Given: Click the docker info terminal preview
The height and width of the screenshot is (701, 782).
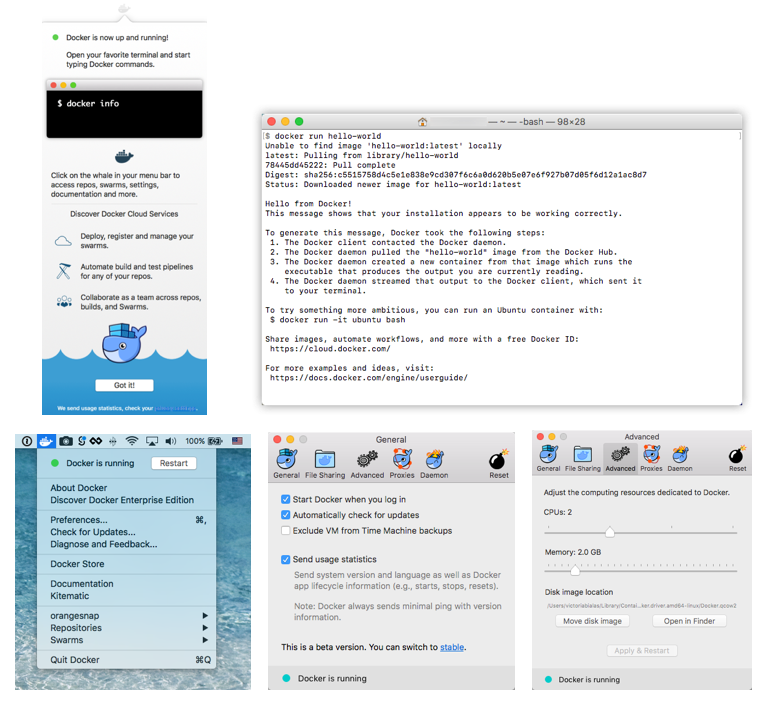Looking at the screenshot, I should pos(124,109).
